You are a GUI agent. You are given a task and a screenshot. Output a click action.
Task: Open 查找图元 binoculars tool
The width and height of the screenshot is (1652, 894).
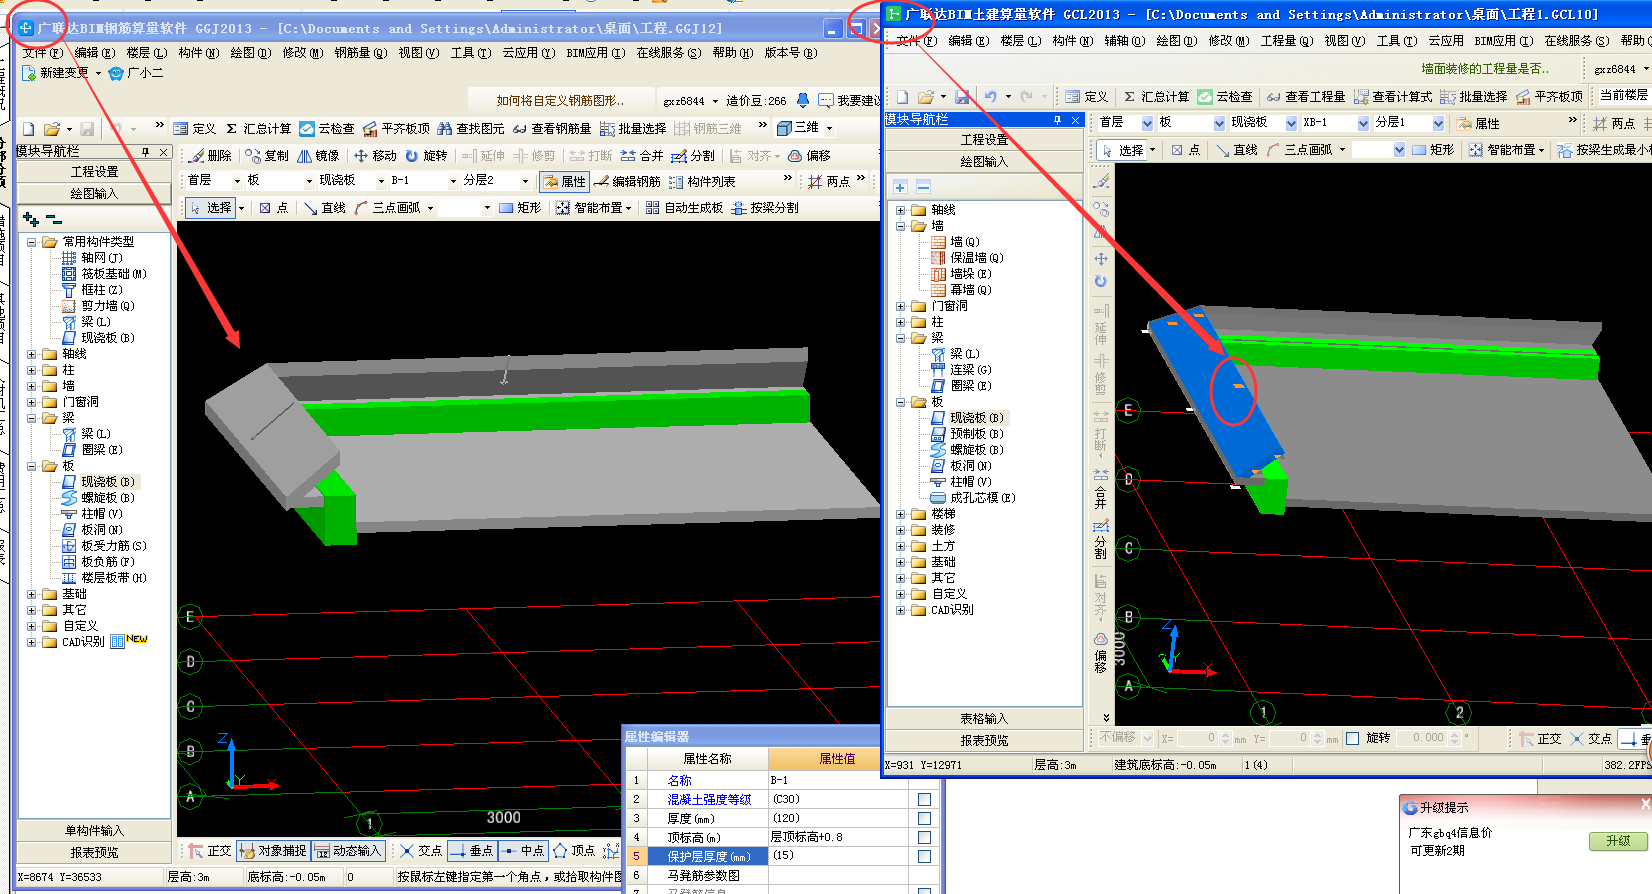pos(471,128)
